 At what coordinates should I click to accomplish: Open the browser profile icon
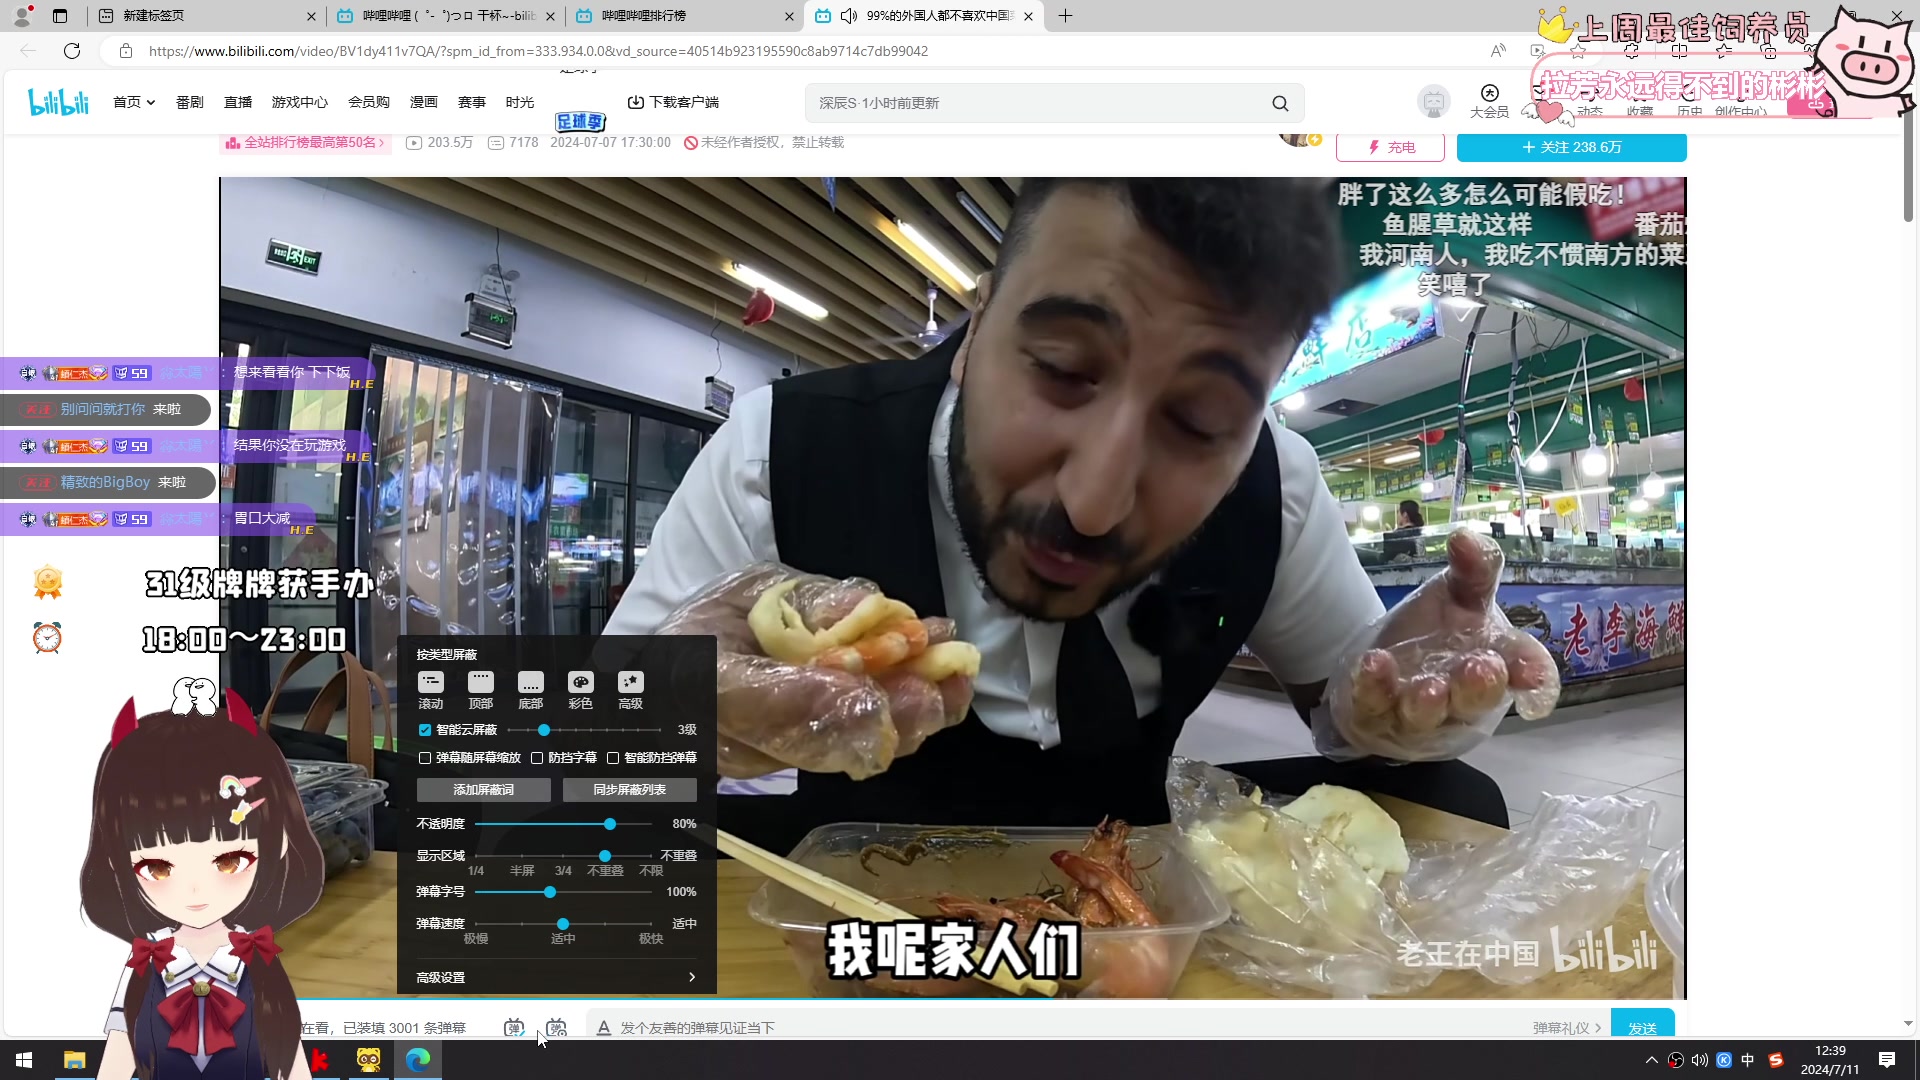pos(22,15)
